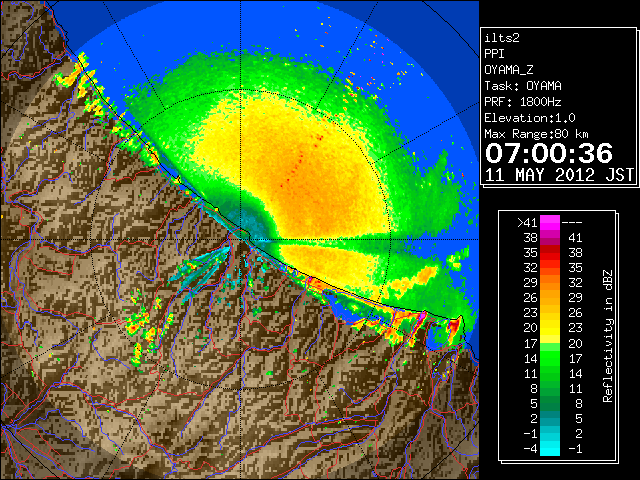Click the "41" label right of purple band

click(575, 238)
